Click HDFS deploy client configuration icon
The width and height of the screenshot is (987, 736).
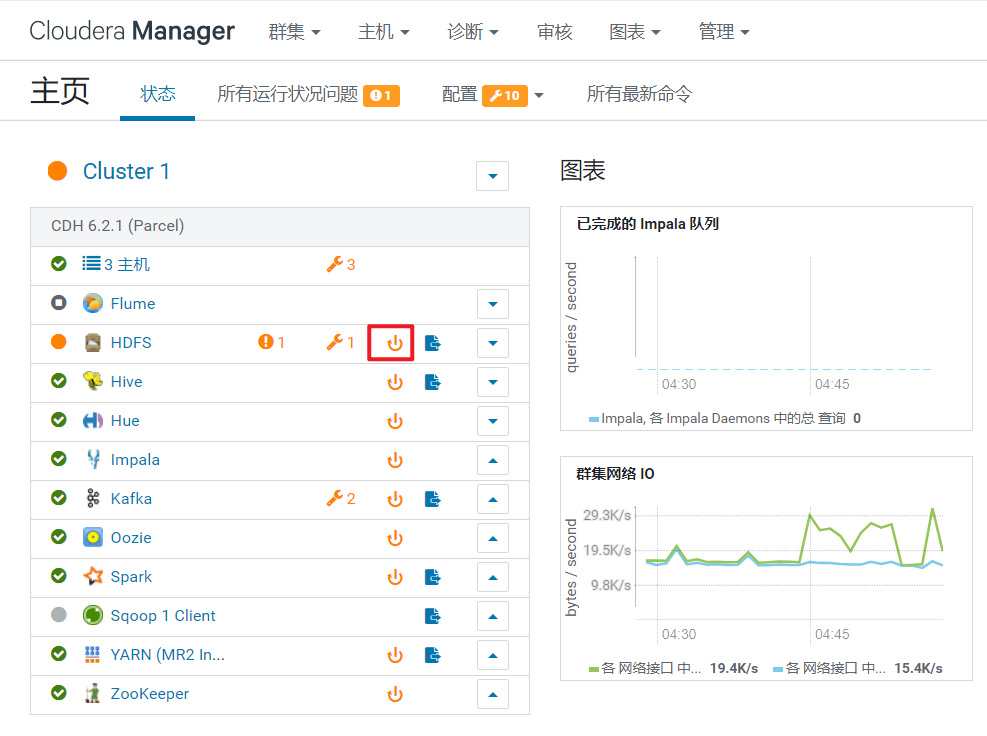pyautogui.click(x=432, y=343)
